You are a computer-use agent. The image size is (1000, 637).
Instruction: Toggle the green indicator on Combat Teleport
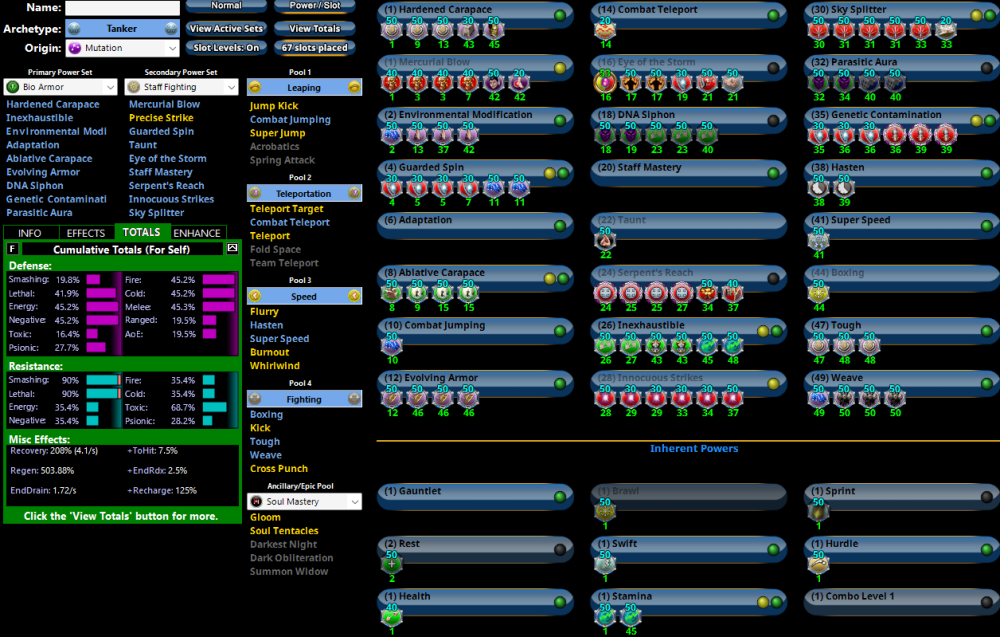click(x=772, y=15)
